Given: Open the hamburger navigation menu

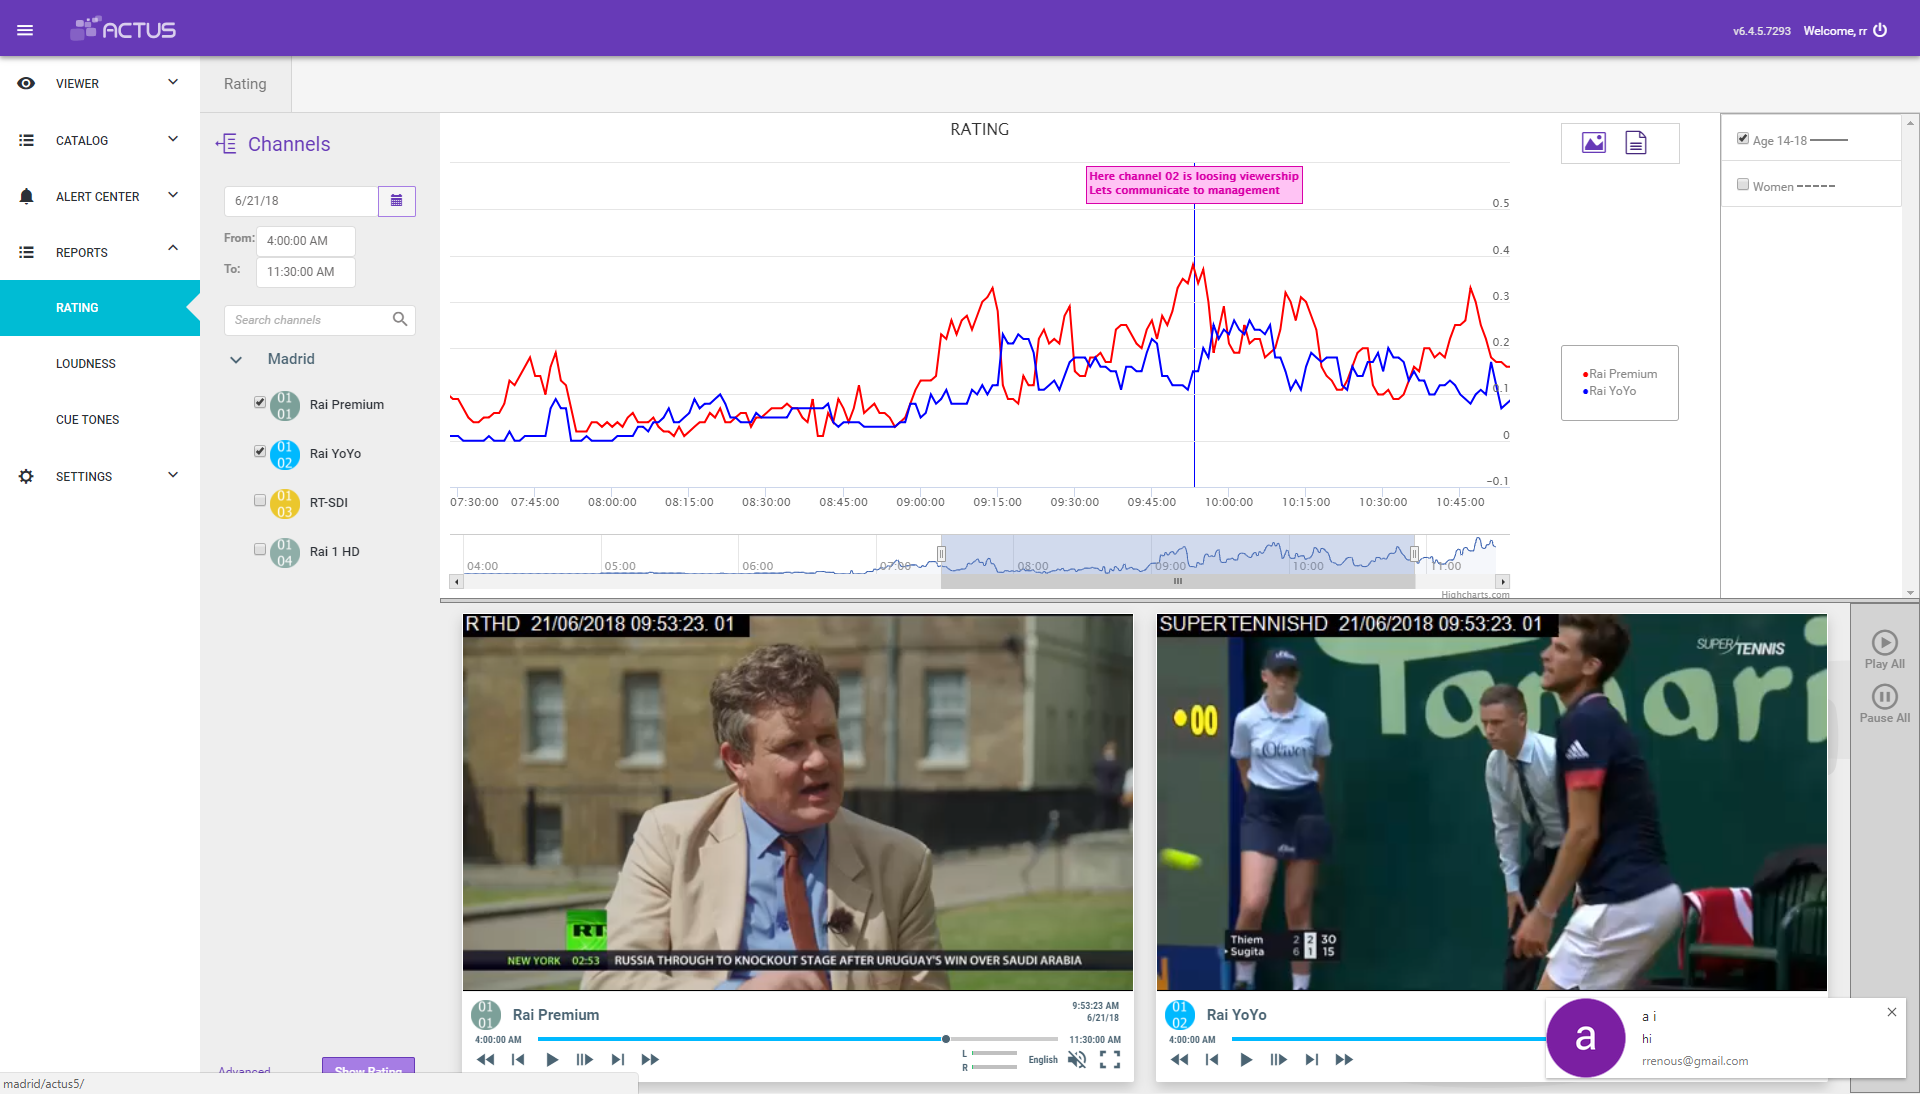Looking at the screenshot, I should pos(25,29).
